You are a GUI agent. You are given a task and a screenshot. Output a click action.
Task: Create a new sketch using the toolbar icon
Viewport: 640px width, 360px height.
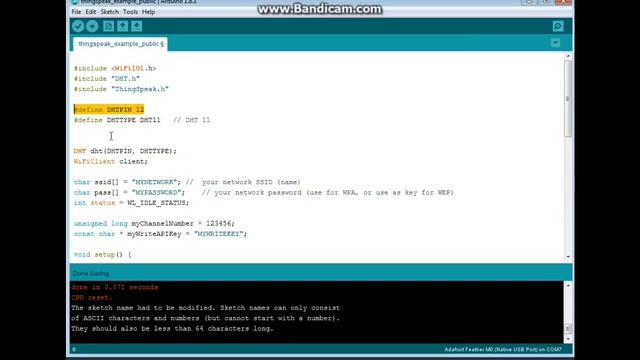tap(109, 26)
